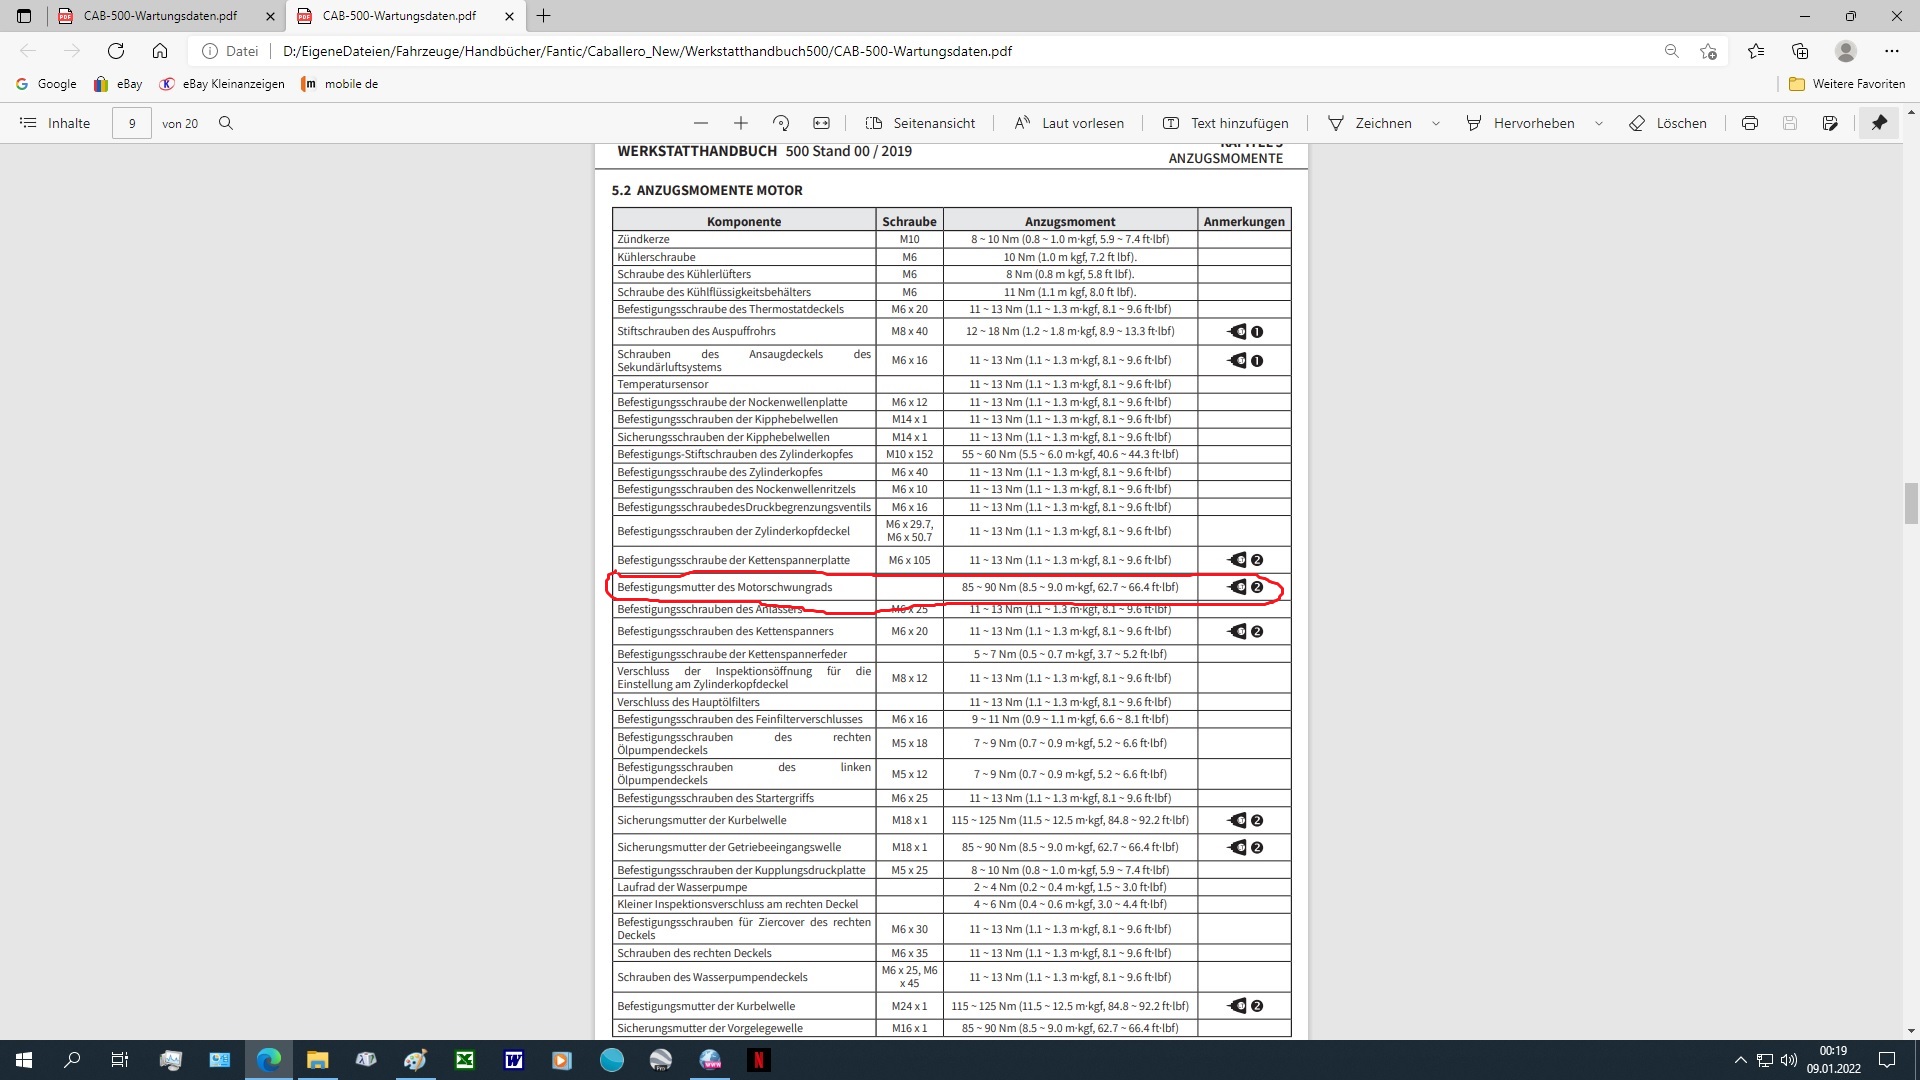Click the vertical scrollbar thumb
The image size is (1920, 1080).
coord(1911,503)
